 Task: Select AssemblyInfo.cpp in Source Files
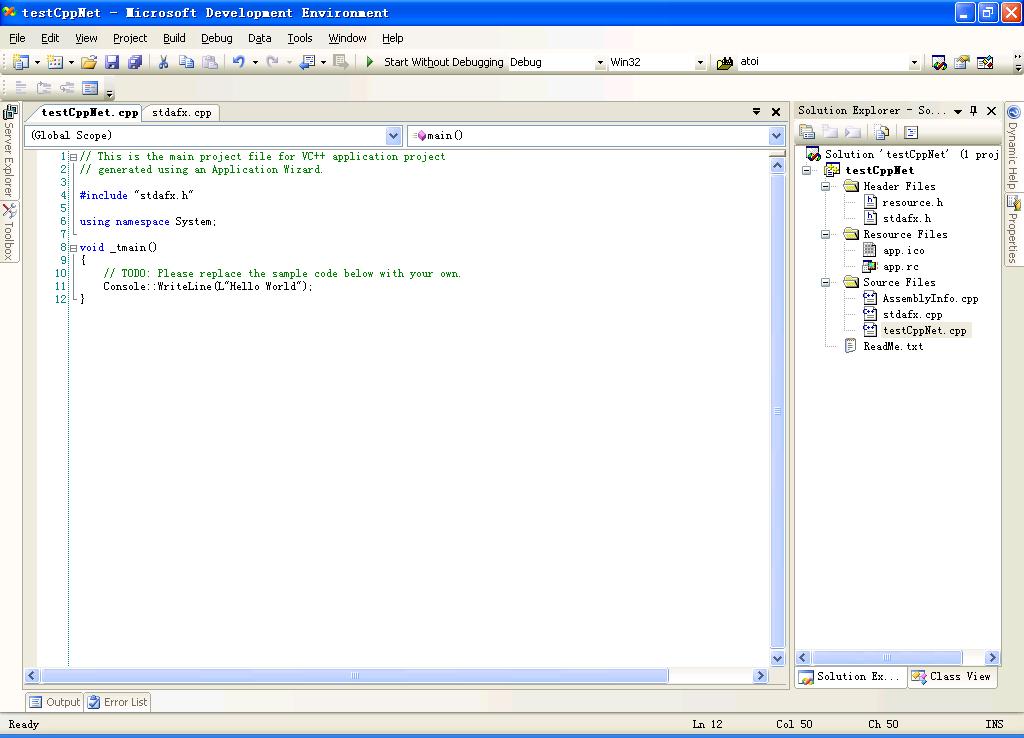tap(929, 298)
